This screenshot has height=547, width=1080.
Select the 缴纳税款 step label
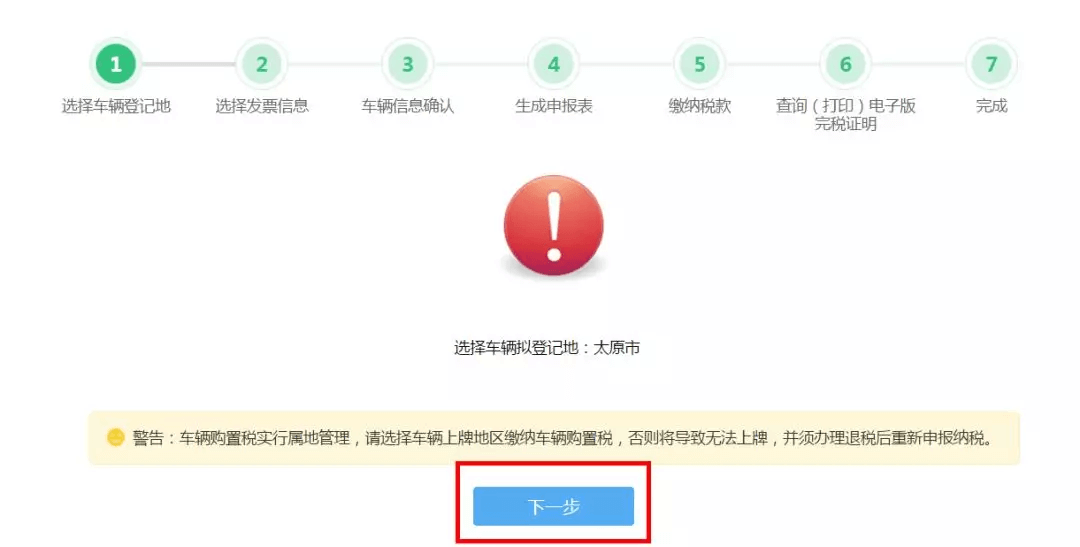click(700, 106)
